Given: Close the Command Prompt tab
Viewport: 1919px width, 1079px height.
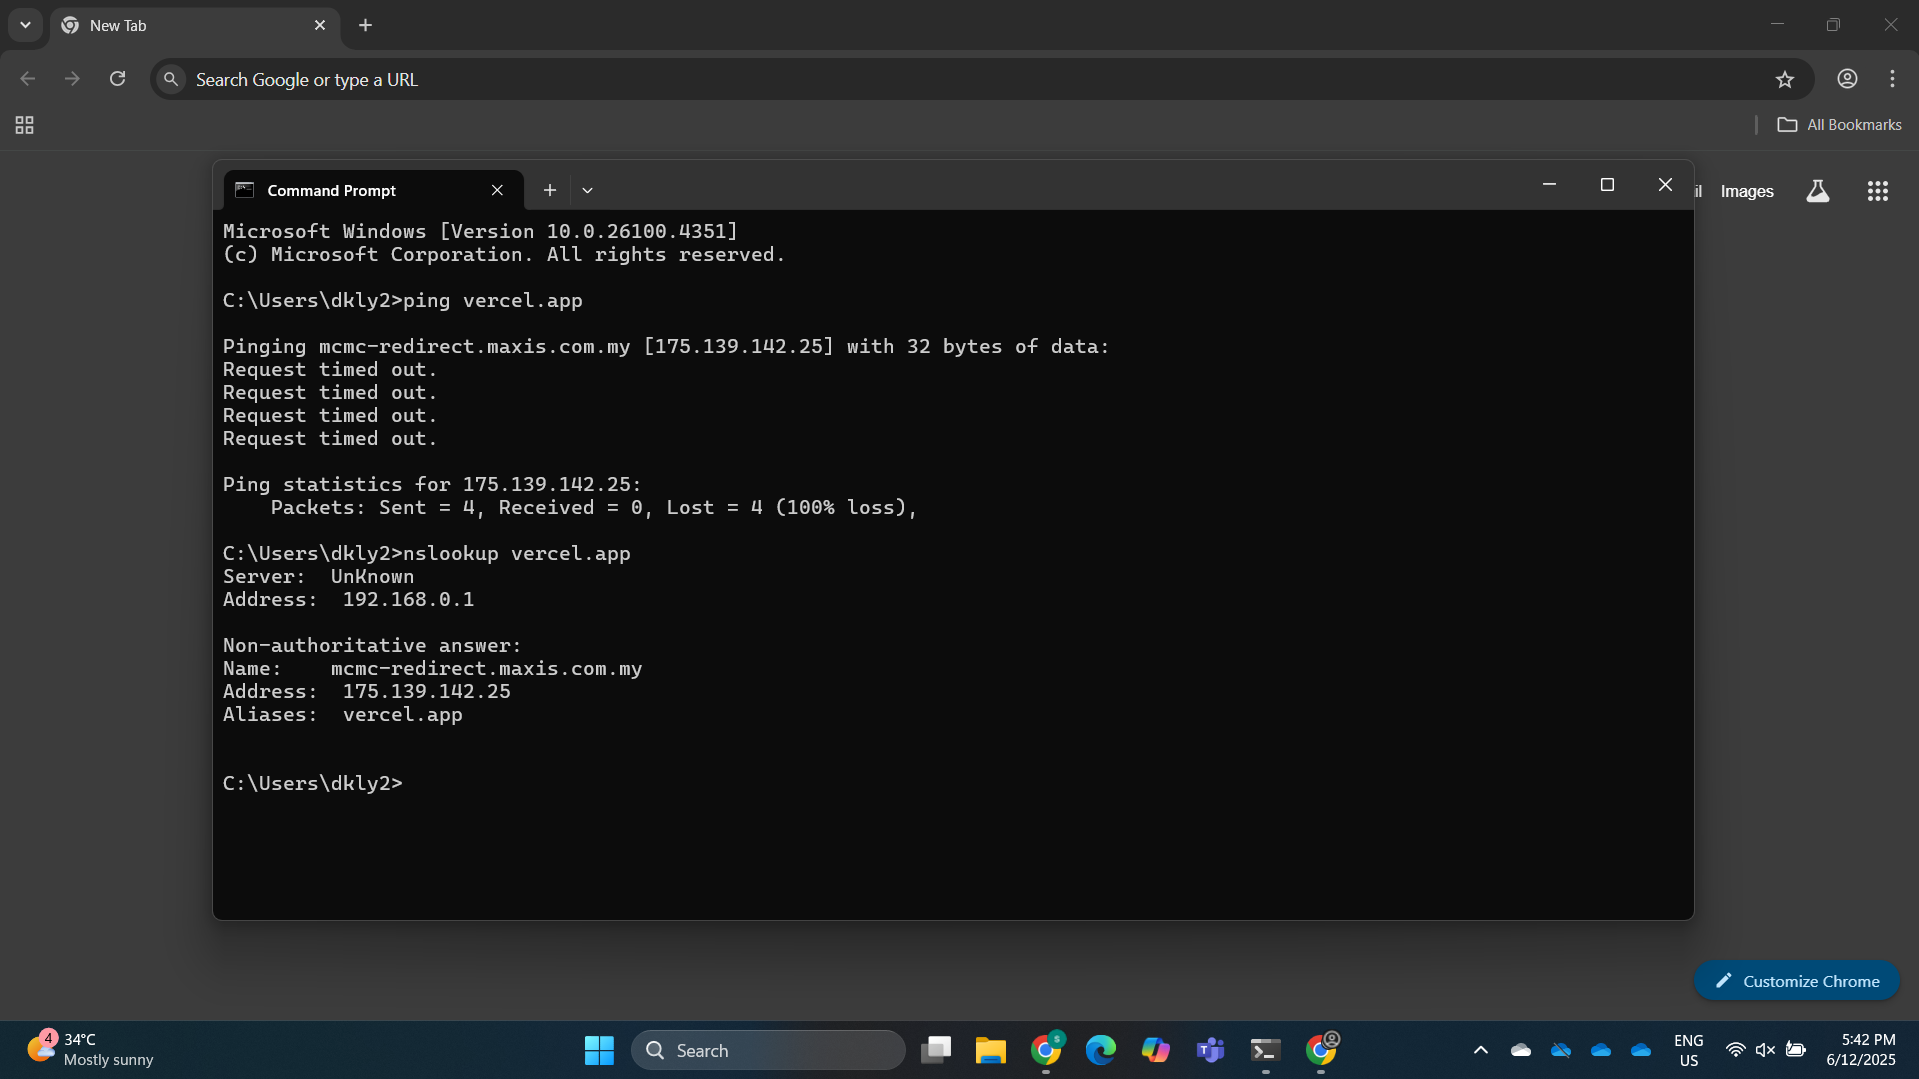Looking at the screenshot, I should (x=497, y=190).
